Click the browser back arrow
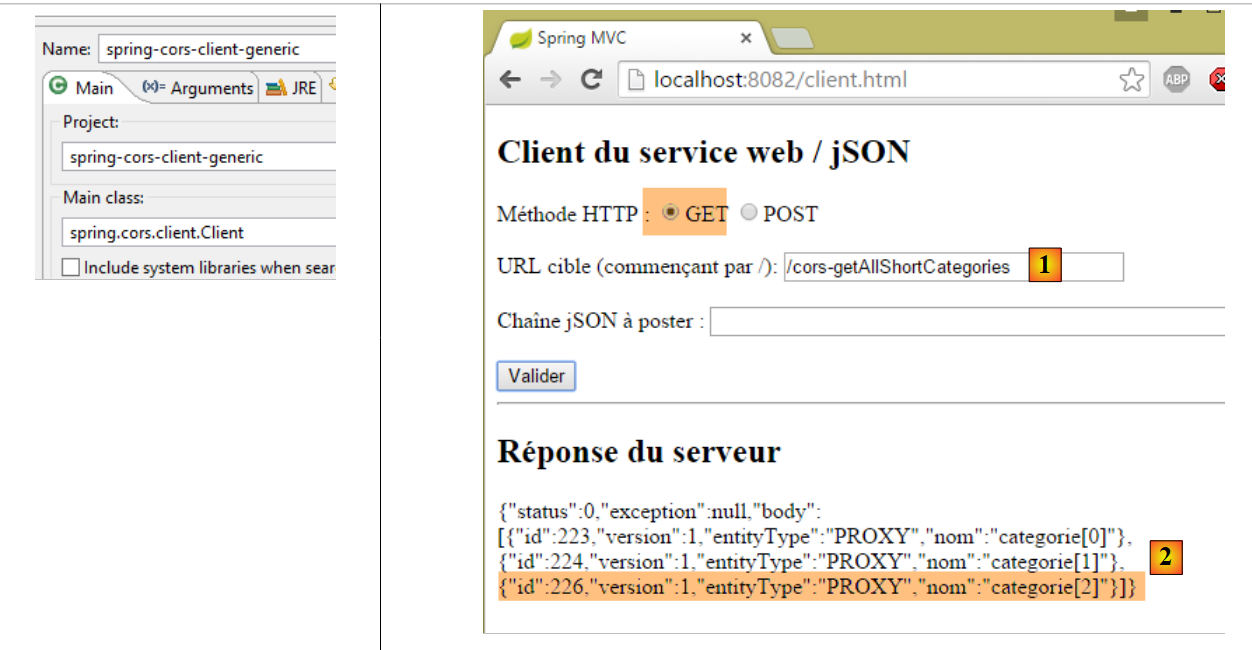The image size is (1252, 650). [x=511, y=80]
